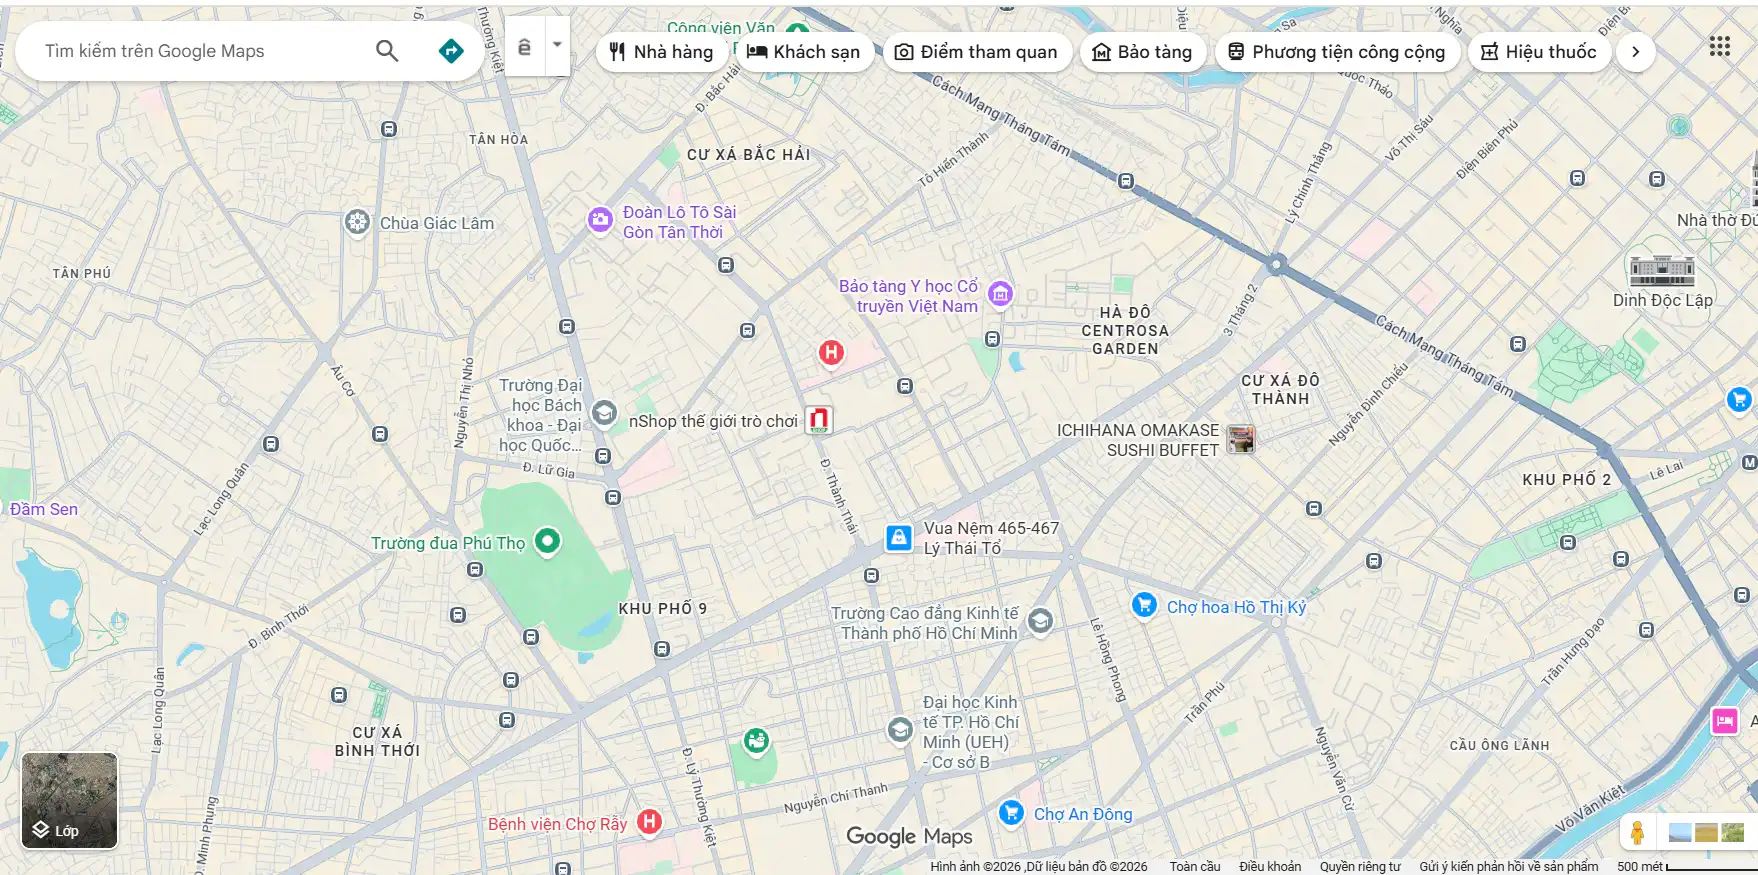Select the Bảo tàng category chip
1758x875 pixels.
[1143, 52]
